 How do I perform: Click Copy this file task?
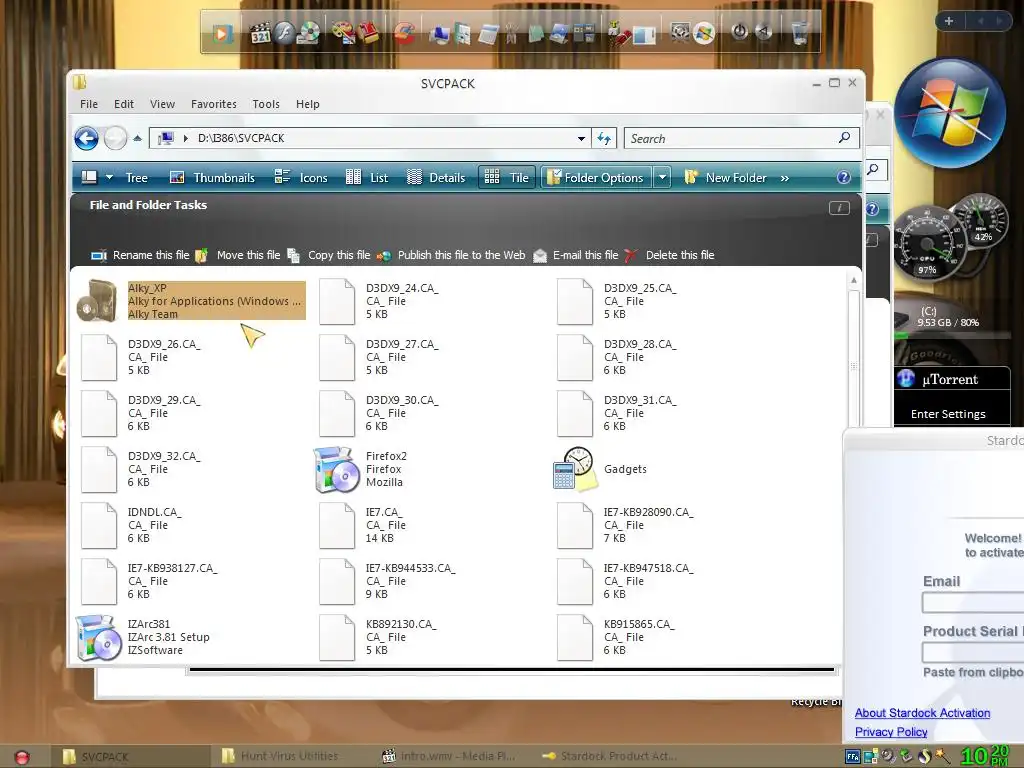coord(329,255)
